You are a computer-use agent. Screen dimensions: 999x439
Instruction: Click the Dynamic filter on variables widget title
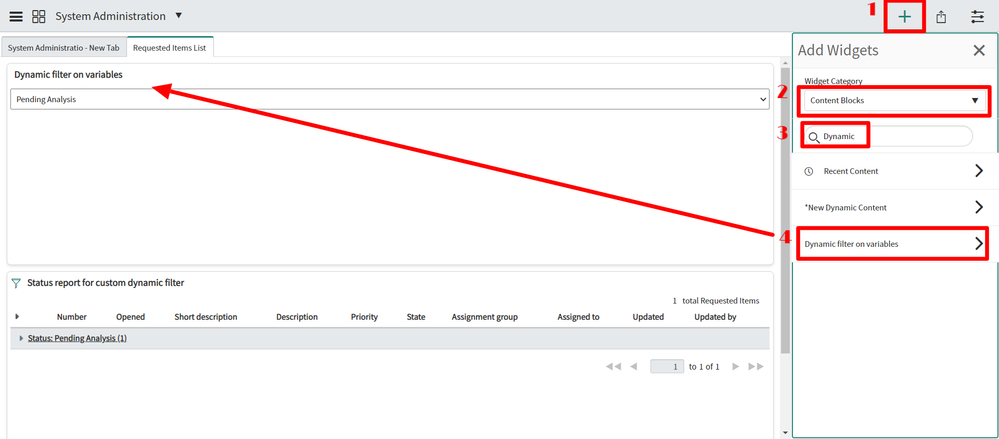[x=69, y=75]
